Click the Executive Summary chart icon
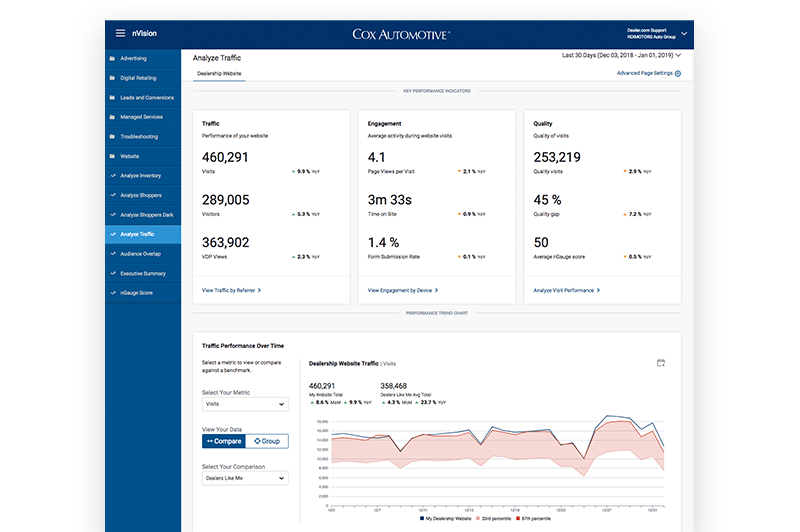The image size is (800, 532). click(113, 273)
